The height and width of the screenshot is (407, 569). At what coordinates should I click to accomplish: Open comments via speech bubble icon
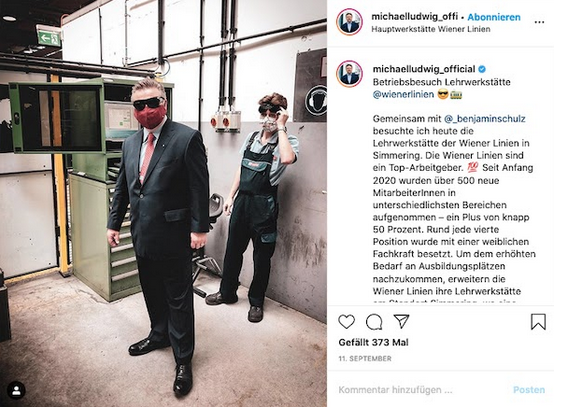pos(374,322)
